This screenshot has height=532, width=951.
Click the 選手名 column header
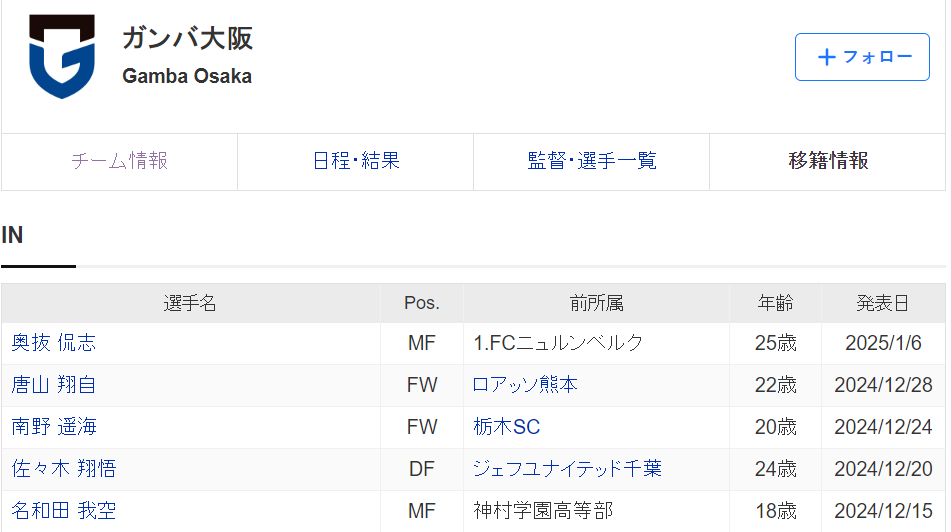pos(190,303)
